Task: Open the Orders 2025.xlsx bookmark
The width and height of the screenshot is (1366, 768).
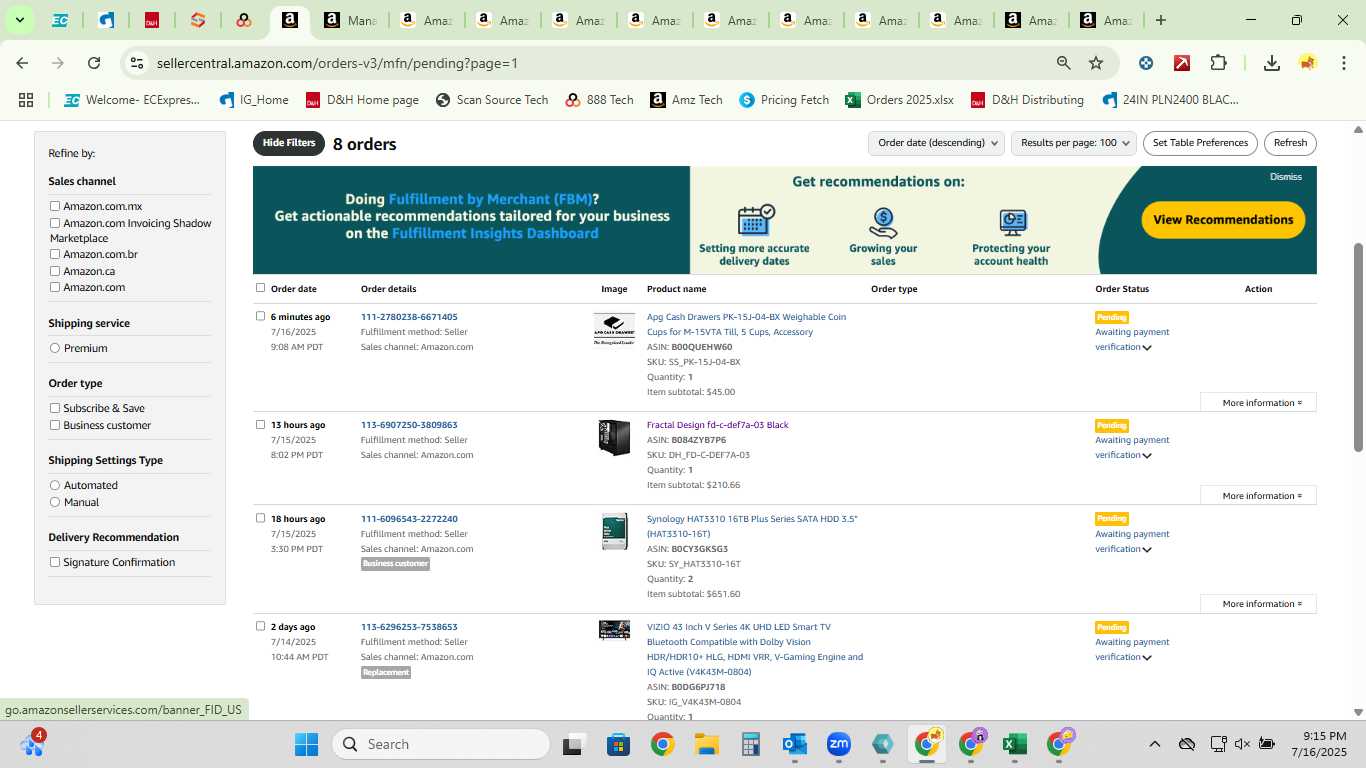Action: (900, 100)
